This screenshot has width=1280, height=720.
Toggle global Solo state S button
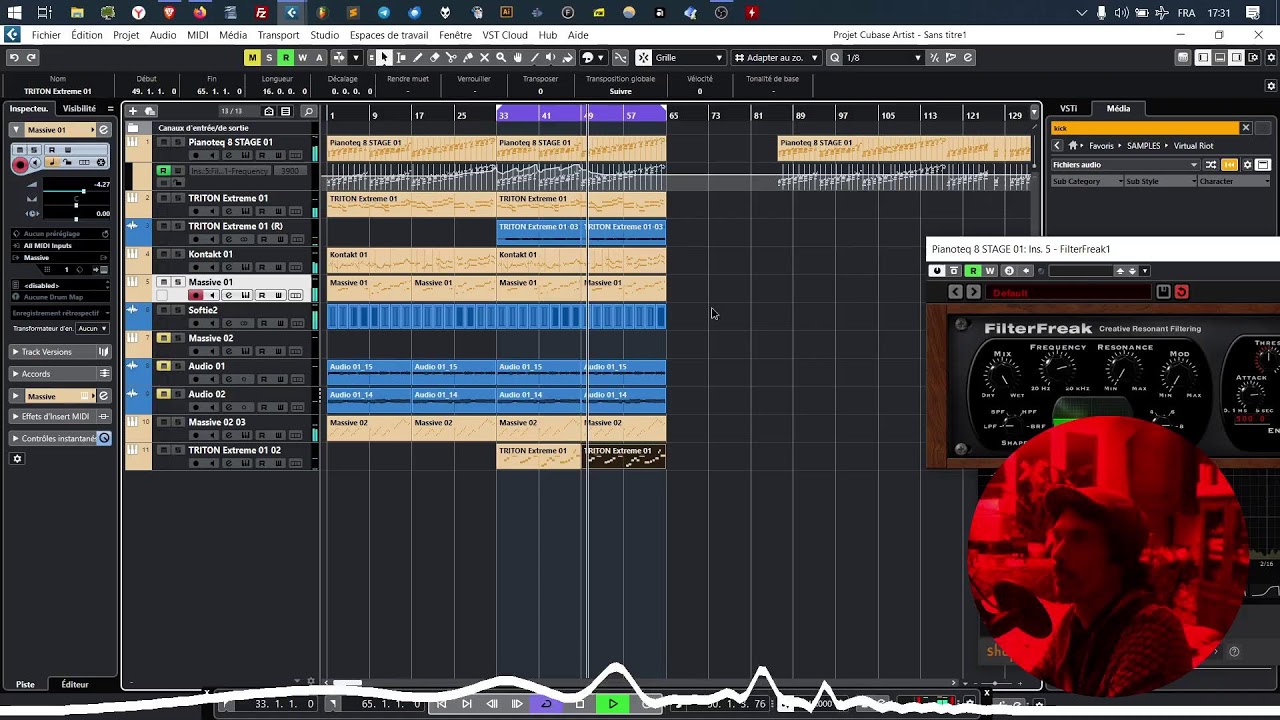pyautogui.click(x=269, y=57)
